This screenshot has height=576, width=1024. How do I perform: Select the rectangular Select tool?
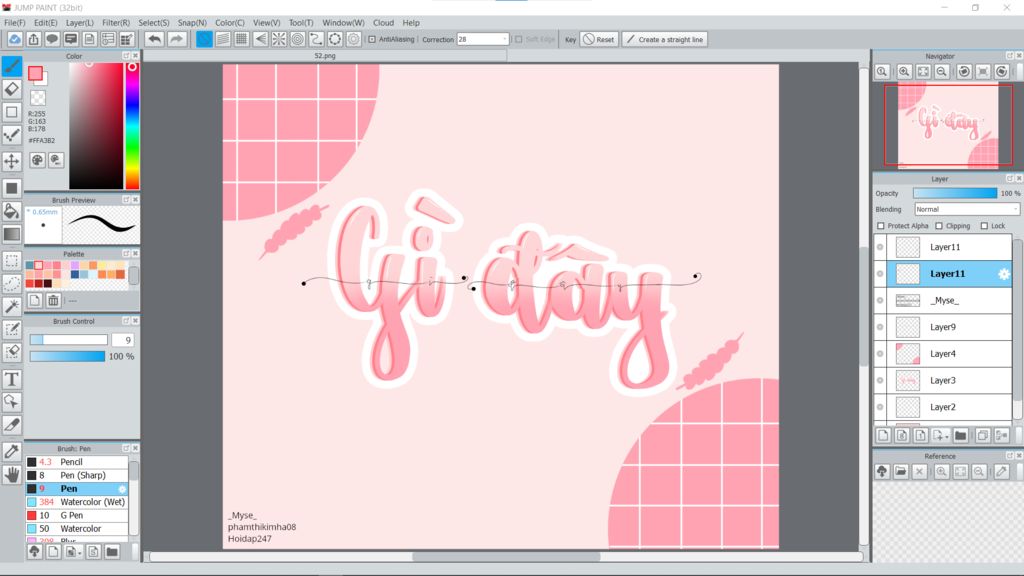coord(12,261)
